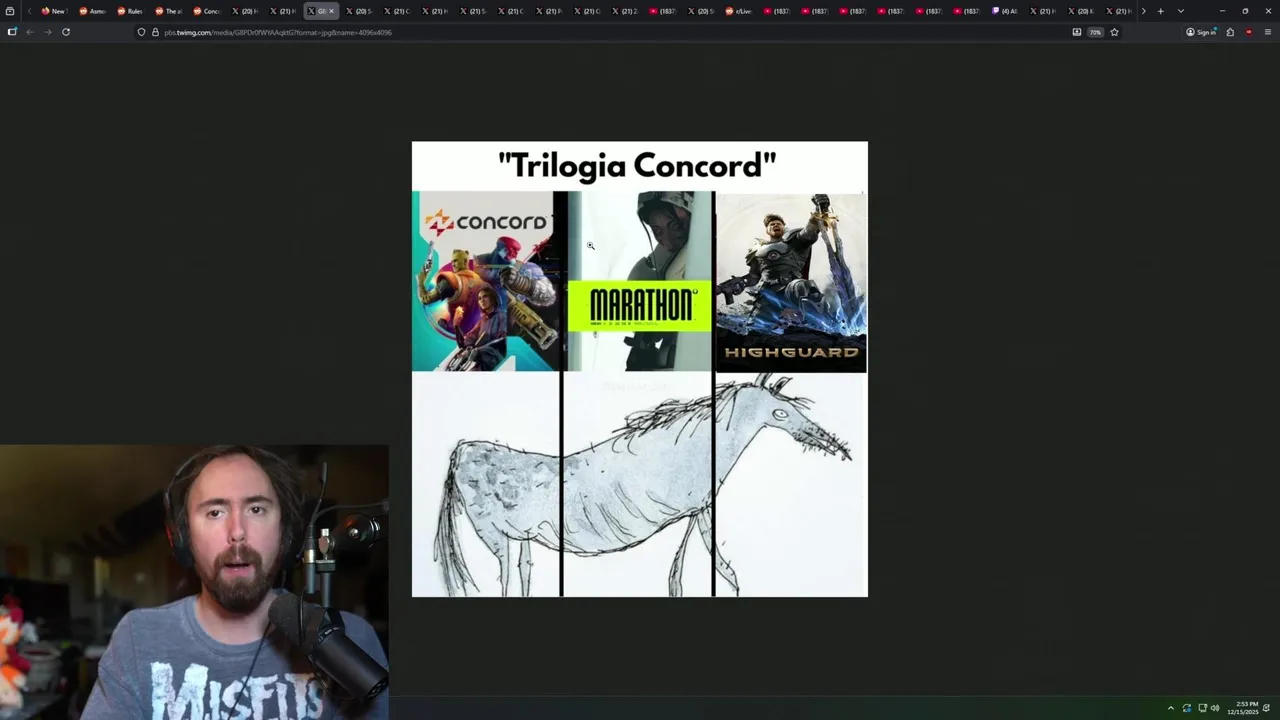Click the sync status tray icon
This screenshot has height=720, width=1280.
click(x=1187, y=708)
